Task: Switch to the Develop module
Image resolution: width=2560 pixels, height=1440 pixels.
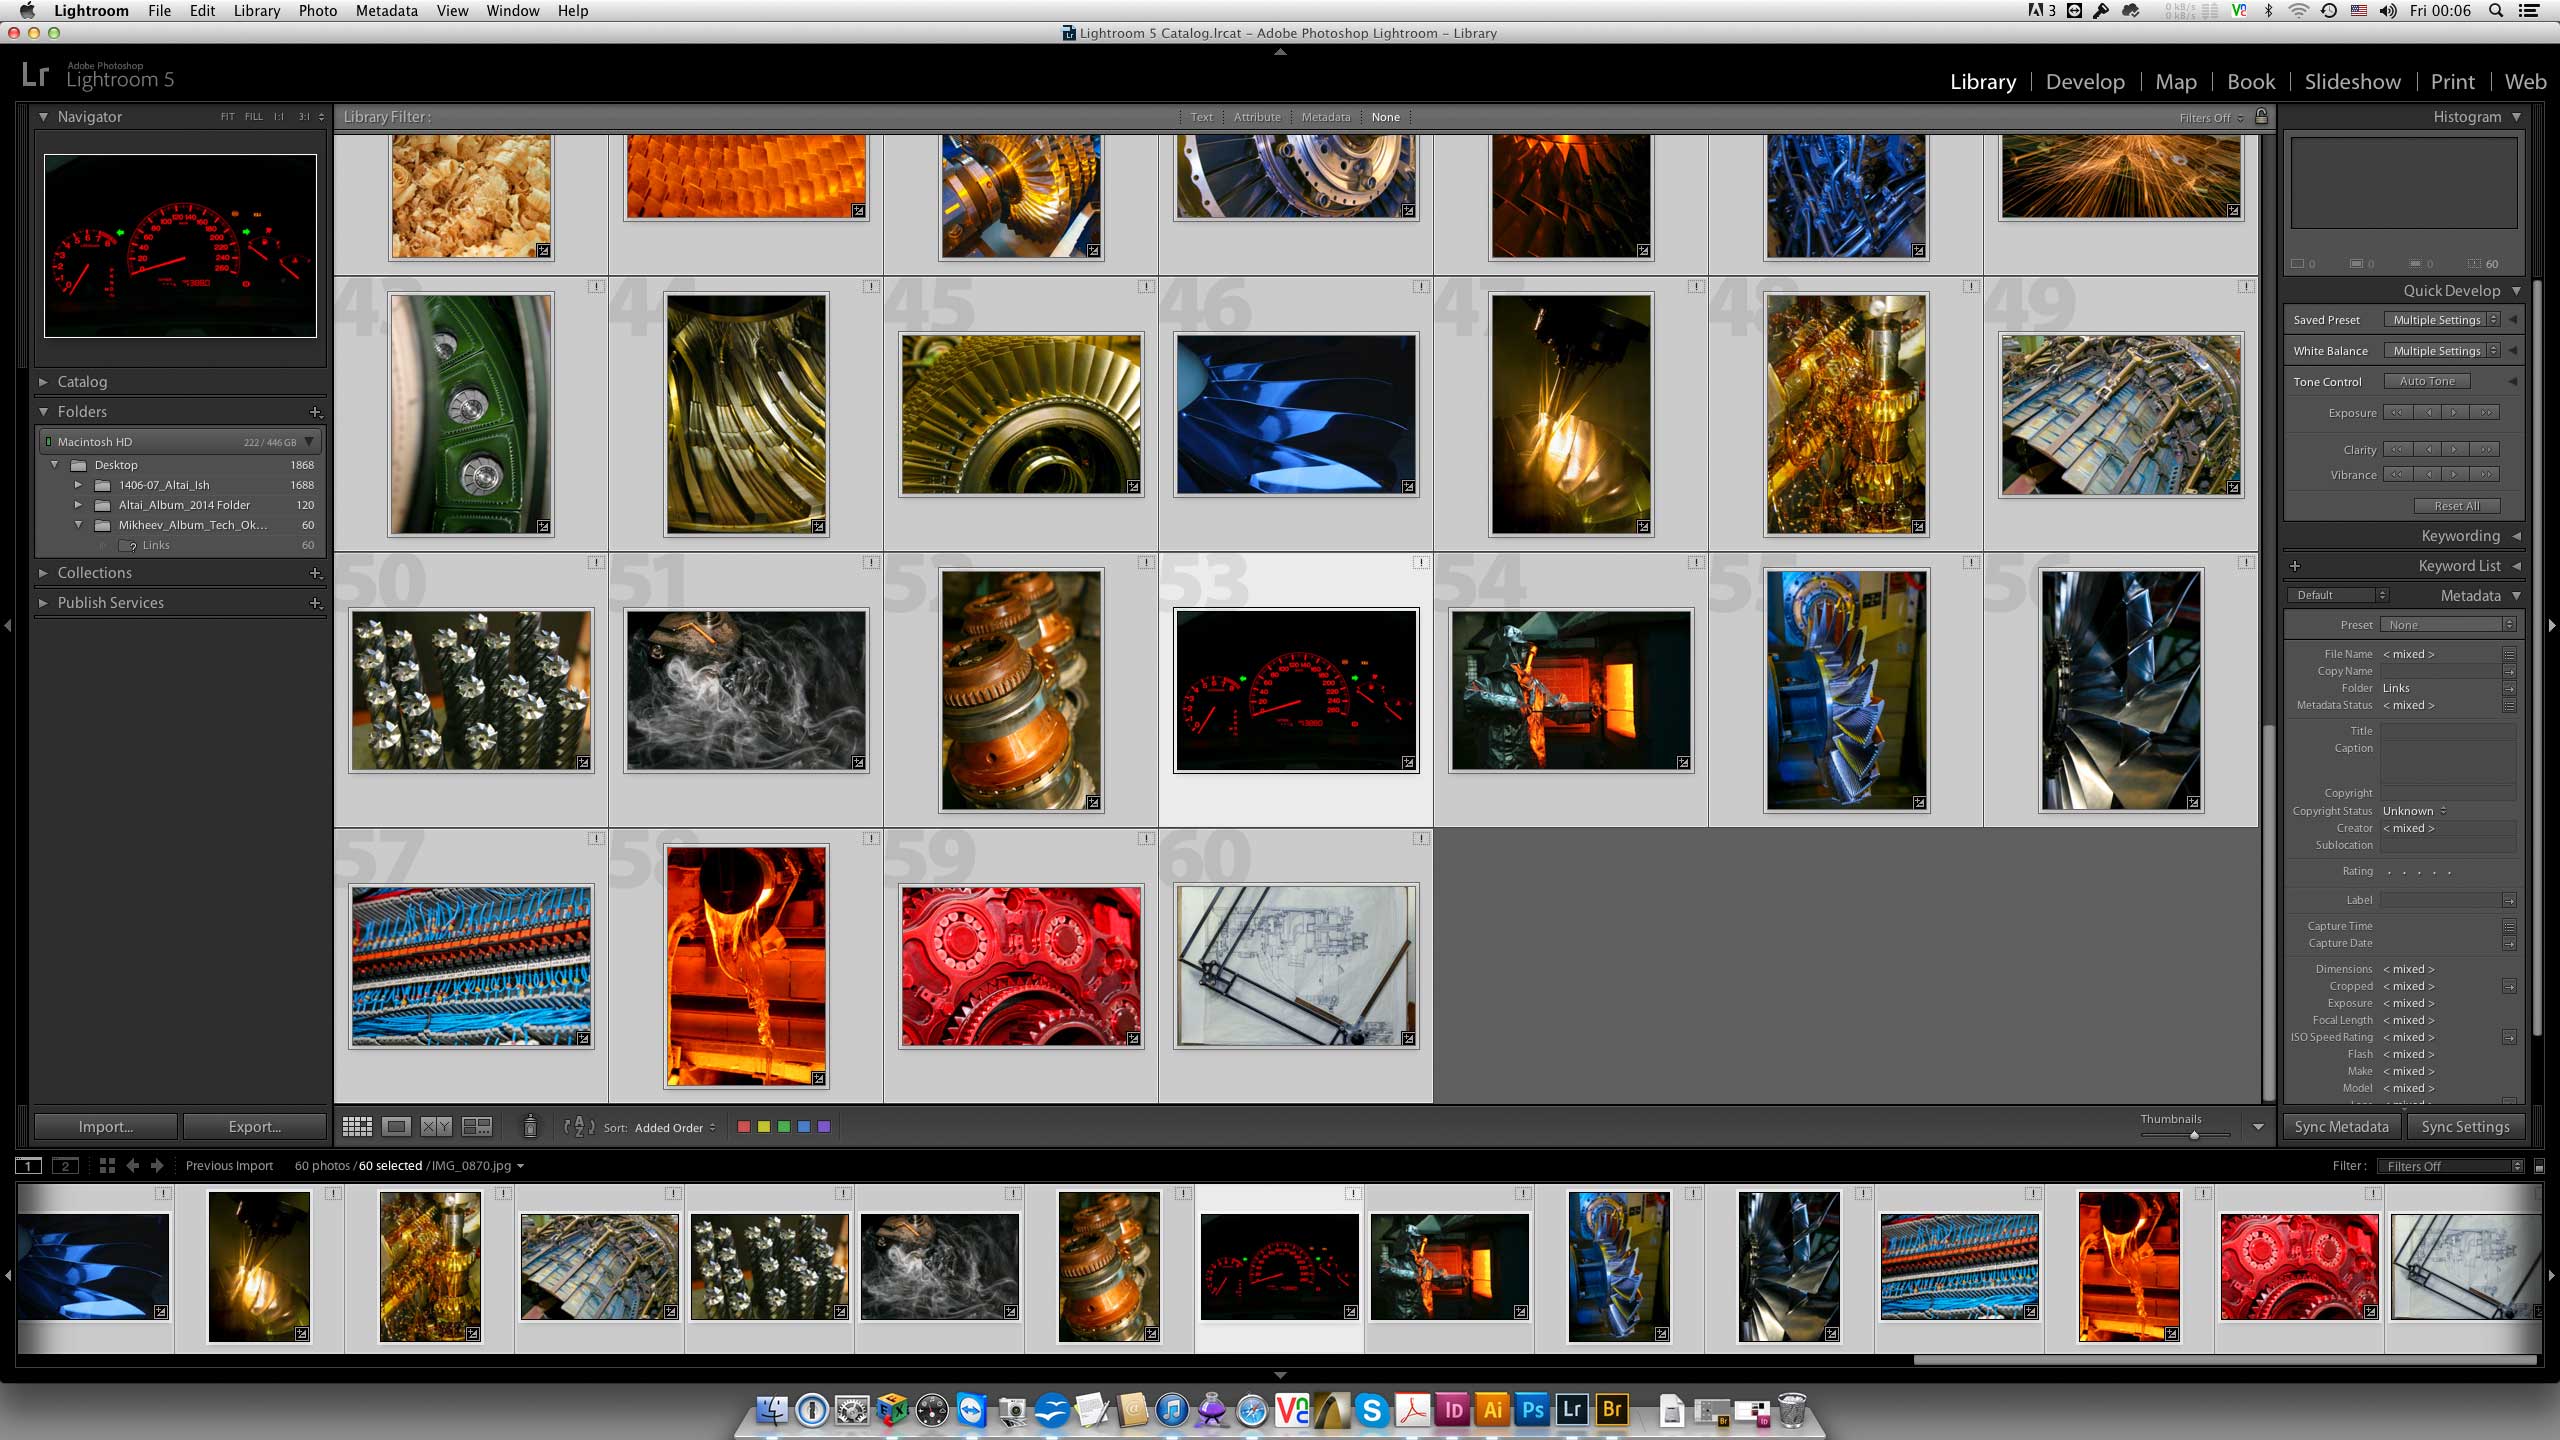Action: [2085, 82]
